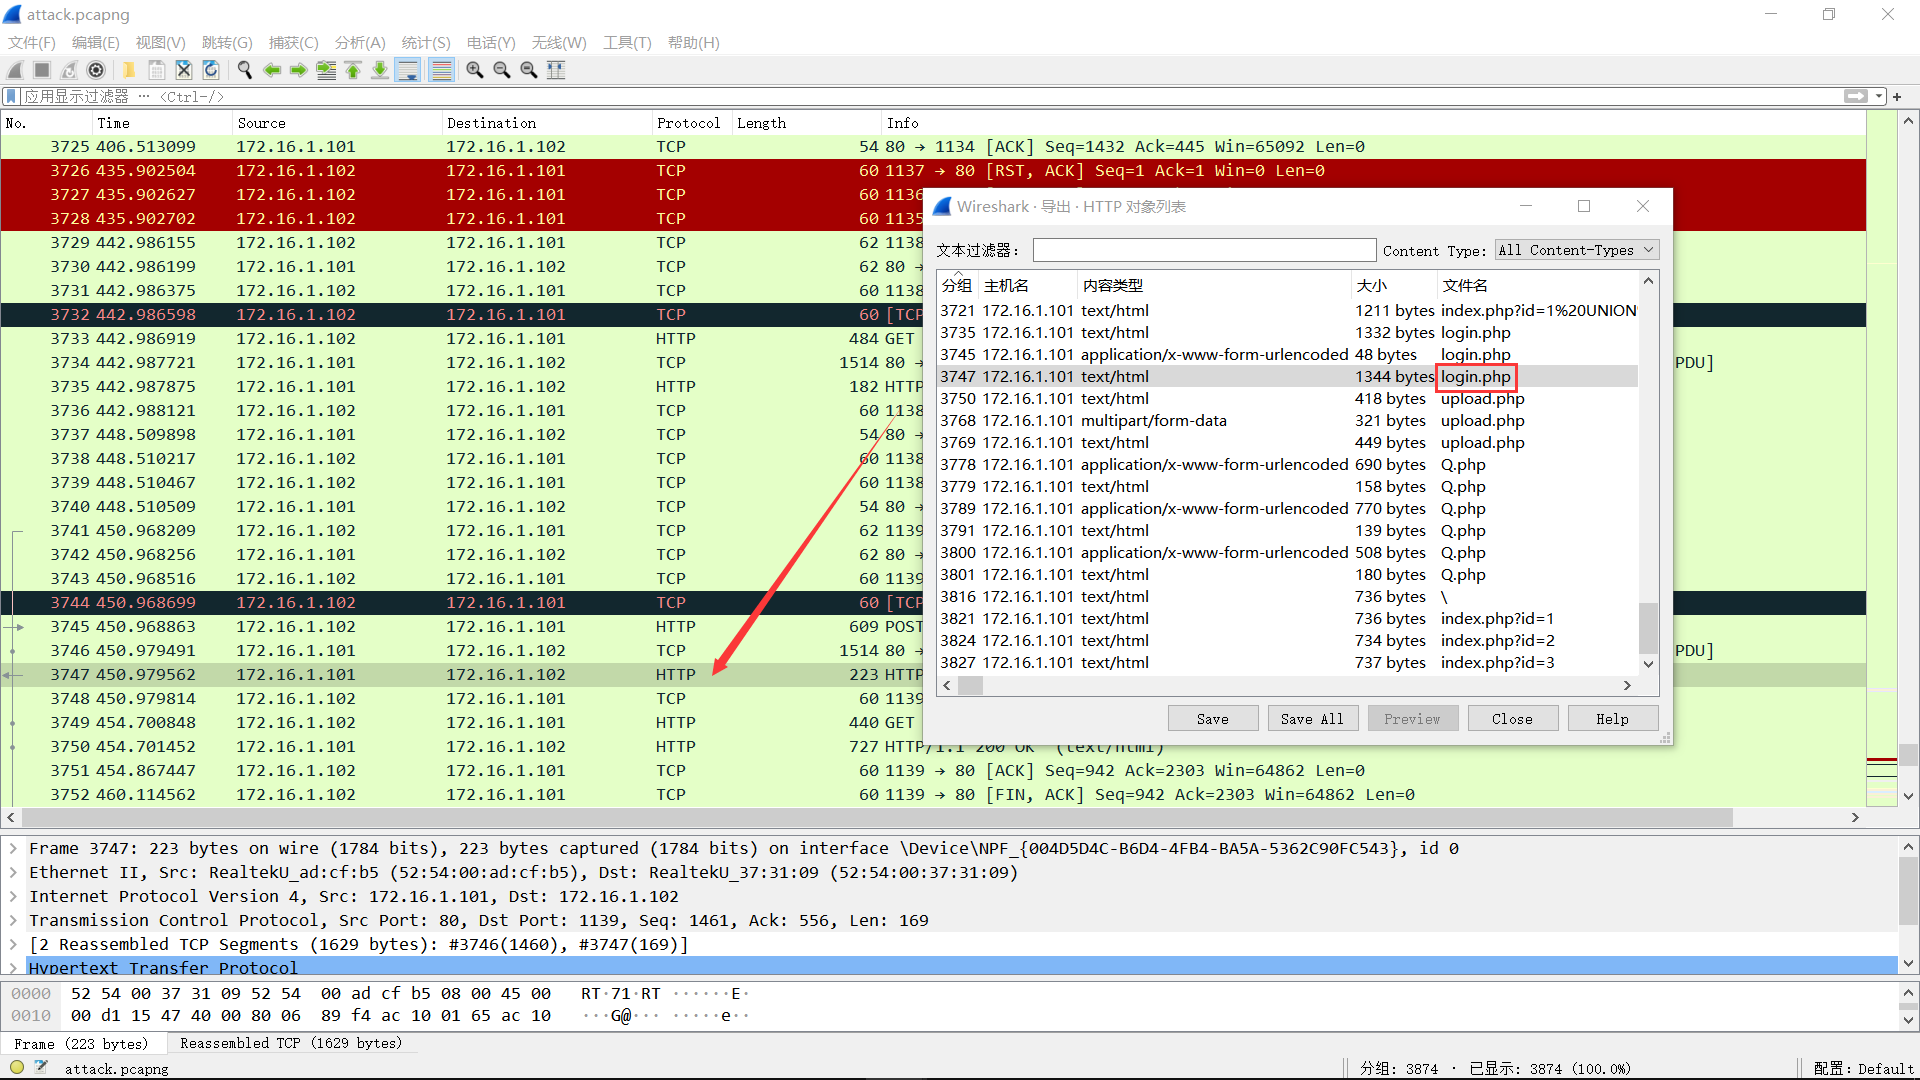The image size is (1920, 1080).
Task: Select packet 3733 HTTP GET row
Action: [460, 339]
